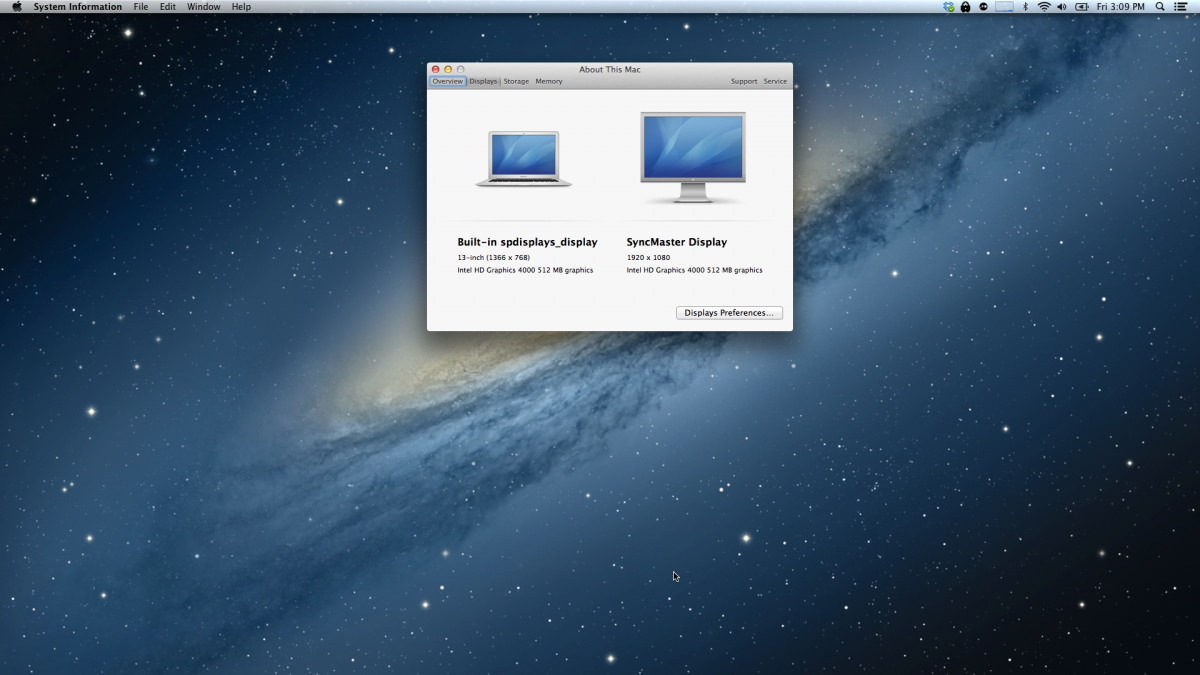Open the System Information app menu
This screenshot has width=1200, height=675.
[78, 7]
